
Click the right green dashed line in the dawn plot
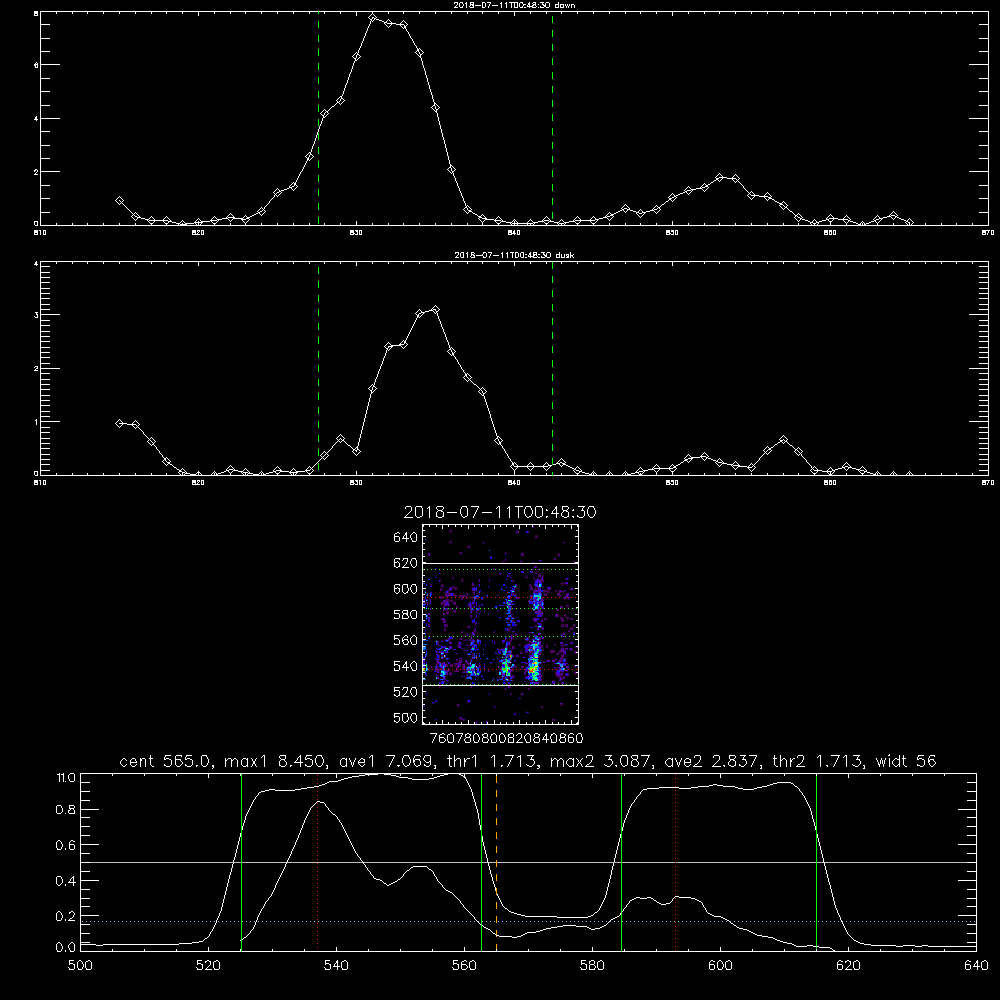click(552, 119)
